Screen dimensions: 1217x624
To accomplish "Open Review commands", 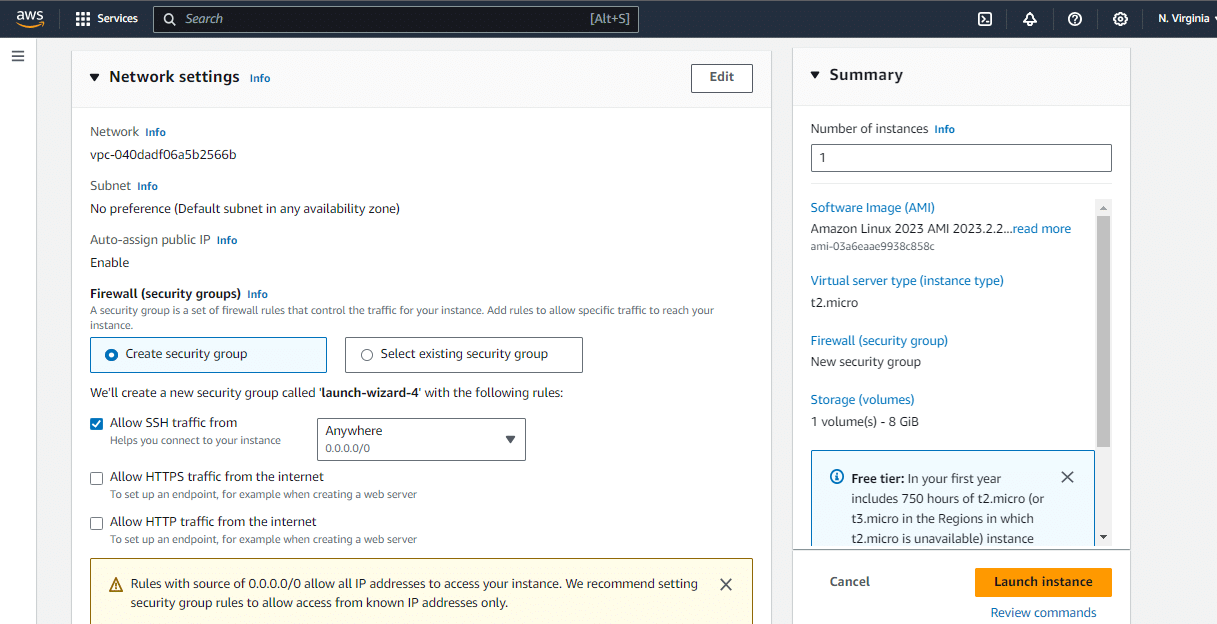I will point(1043,612).
